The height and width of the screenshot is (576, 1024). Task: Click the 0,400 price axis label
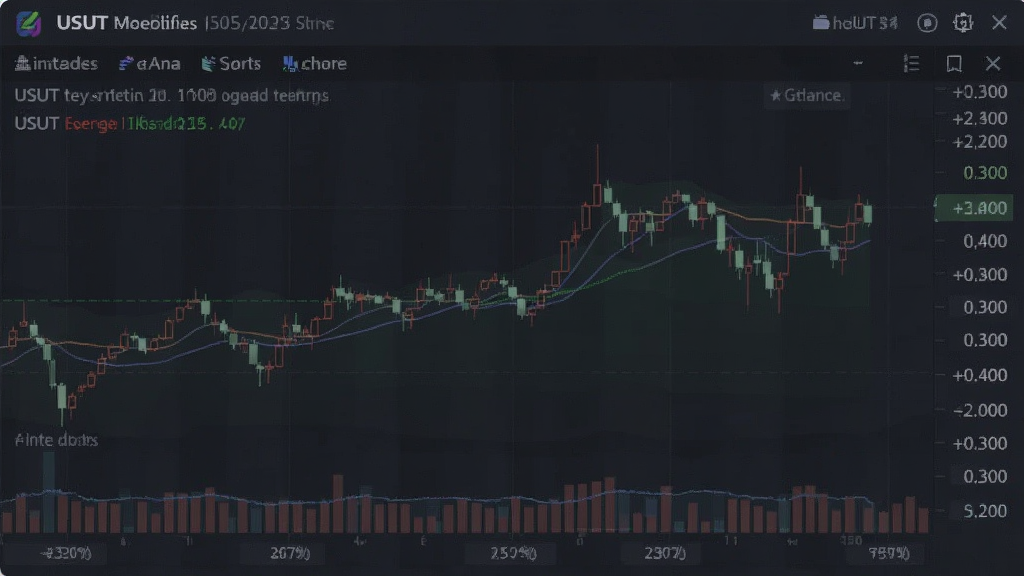[x=985, y=242]
